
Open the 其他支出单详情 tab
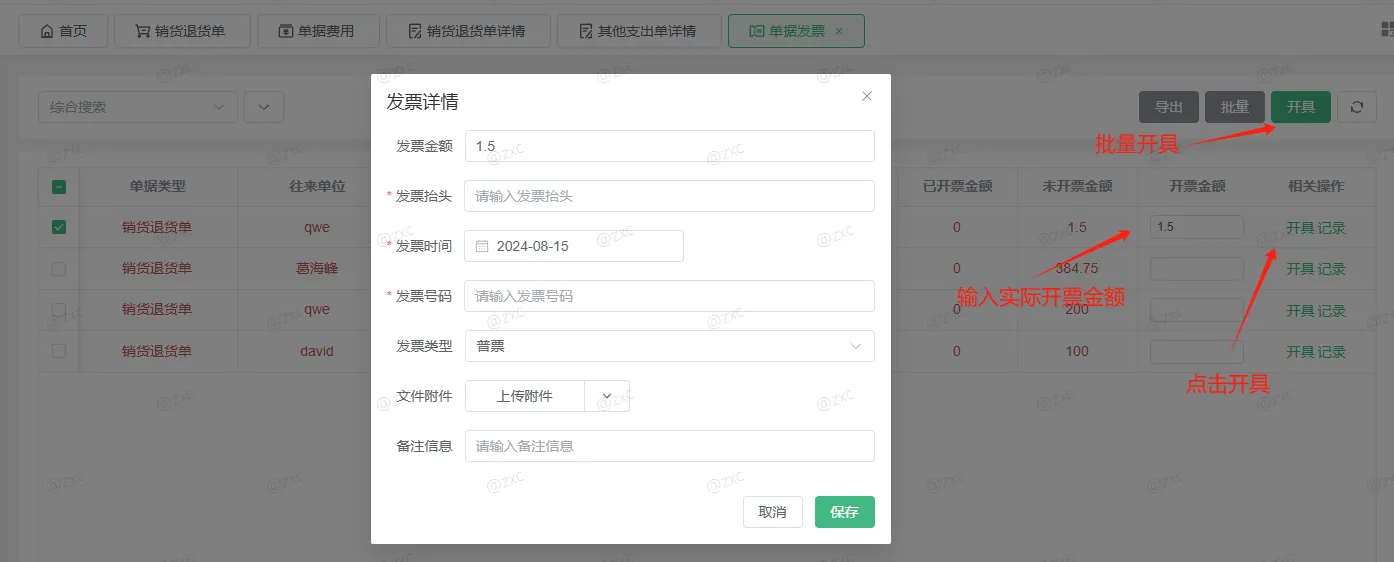(x=638, y=31)
